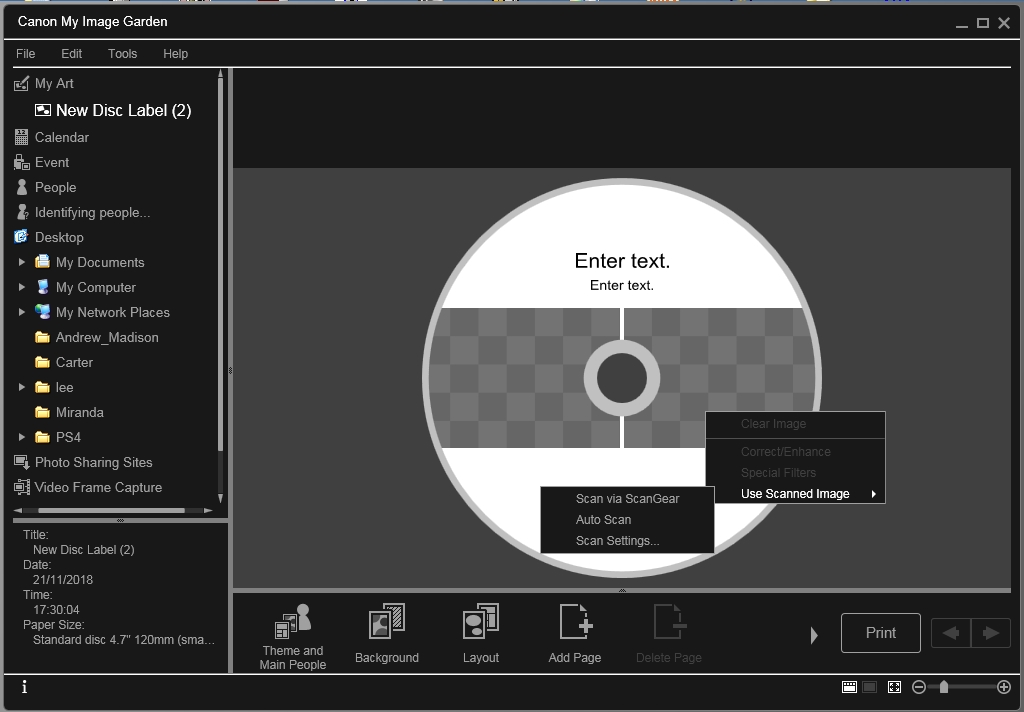Adjust the zoom slider
This screenshot has height=712, width=1024.
(x=944, y=687)
